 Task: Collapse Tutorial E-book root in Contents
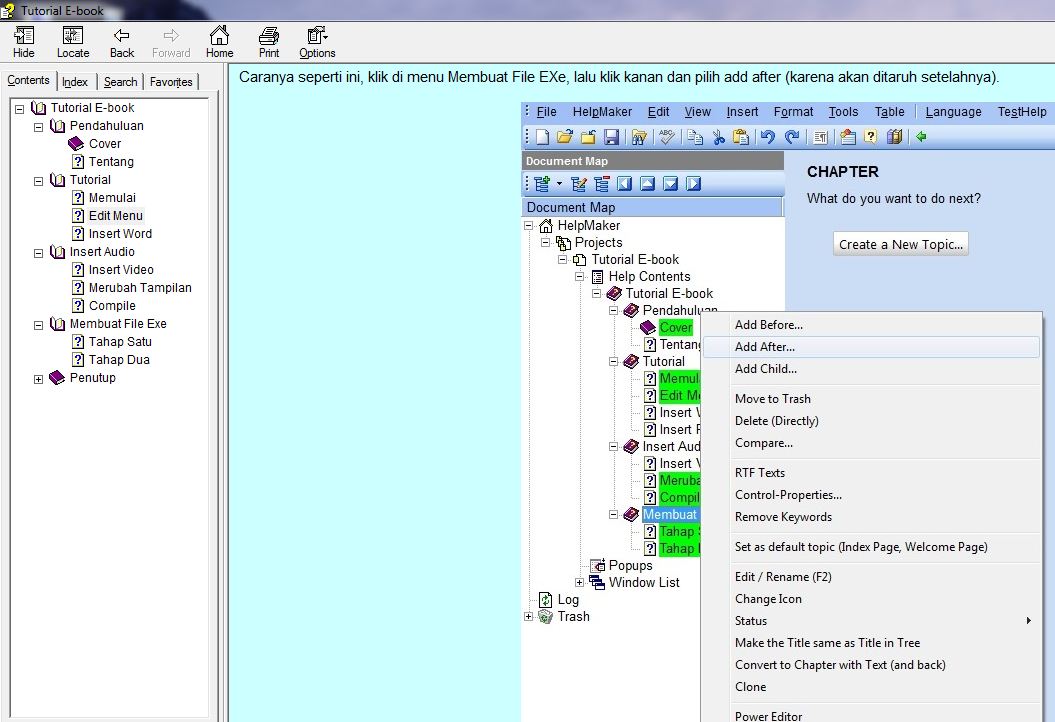coord(20,108)
